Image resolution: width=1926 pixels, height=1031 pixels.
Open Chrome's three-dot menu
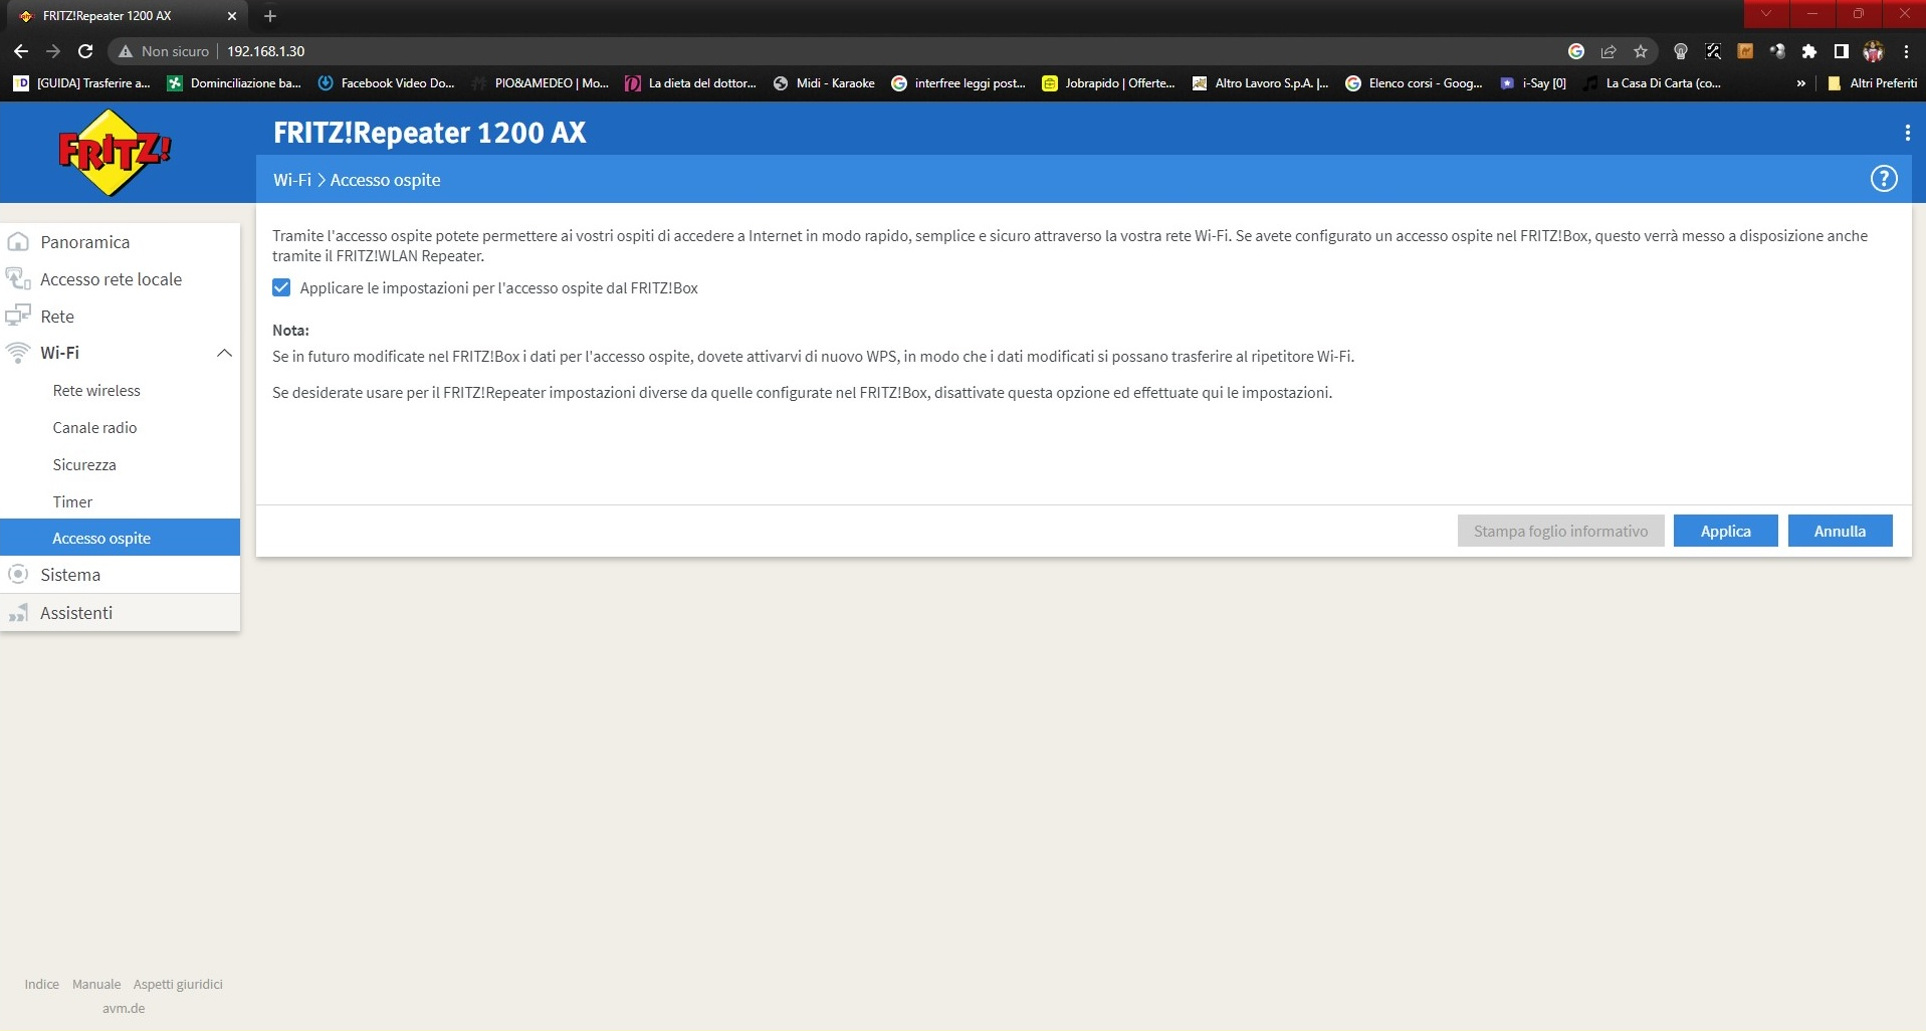tap(1906, 51)
